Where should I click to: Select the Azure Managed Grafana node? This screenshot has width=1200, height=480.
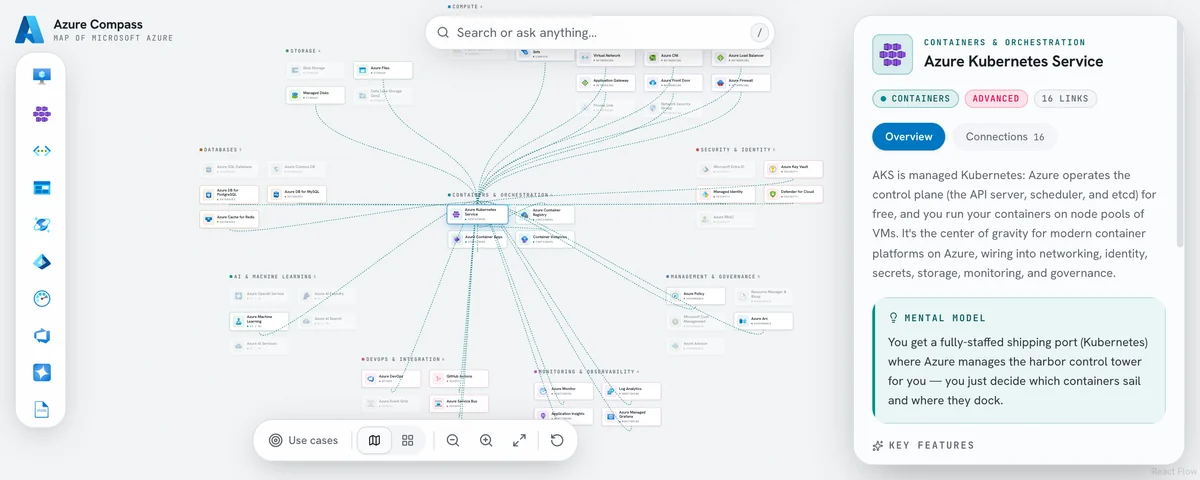coord(631,415)
